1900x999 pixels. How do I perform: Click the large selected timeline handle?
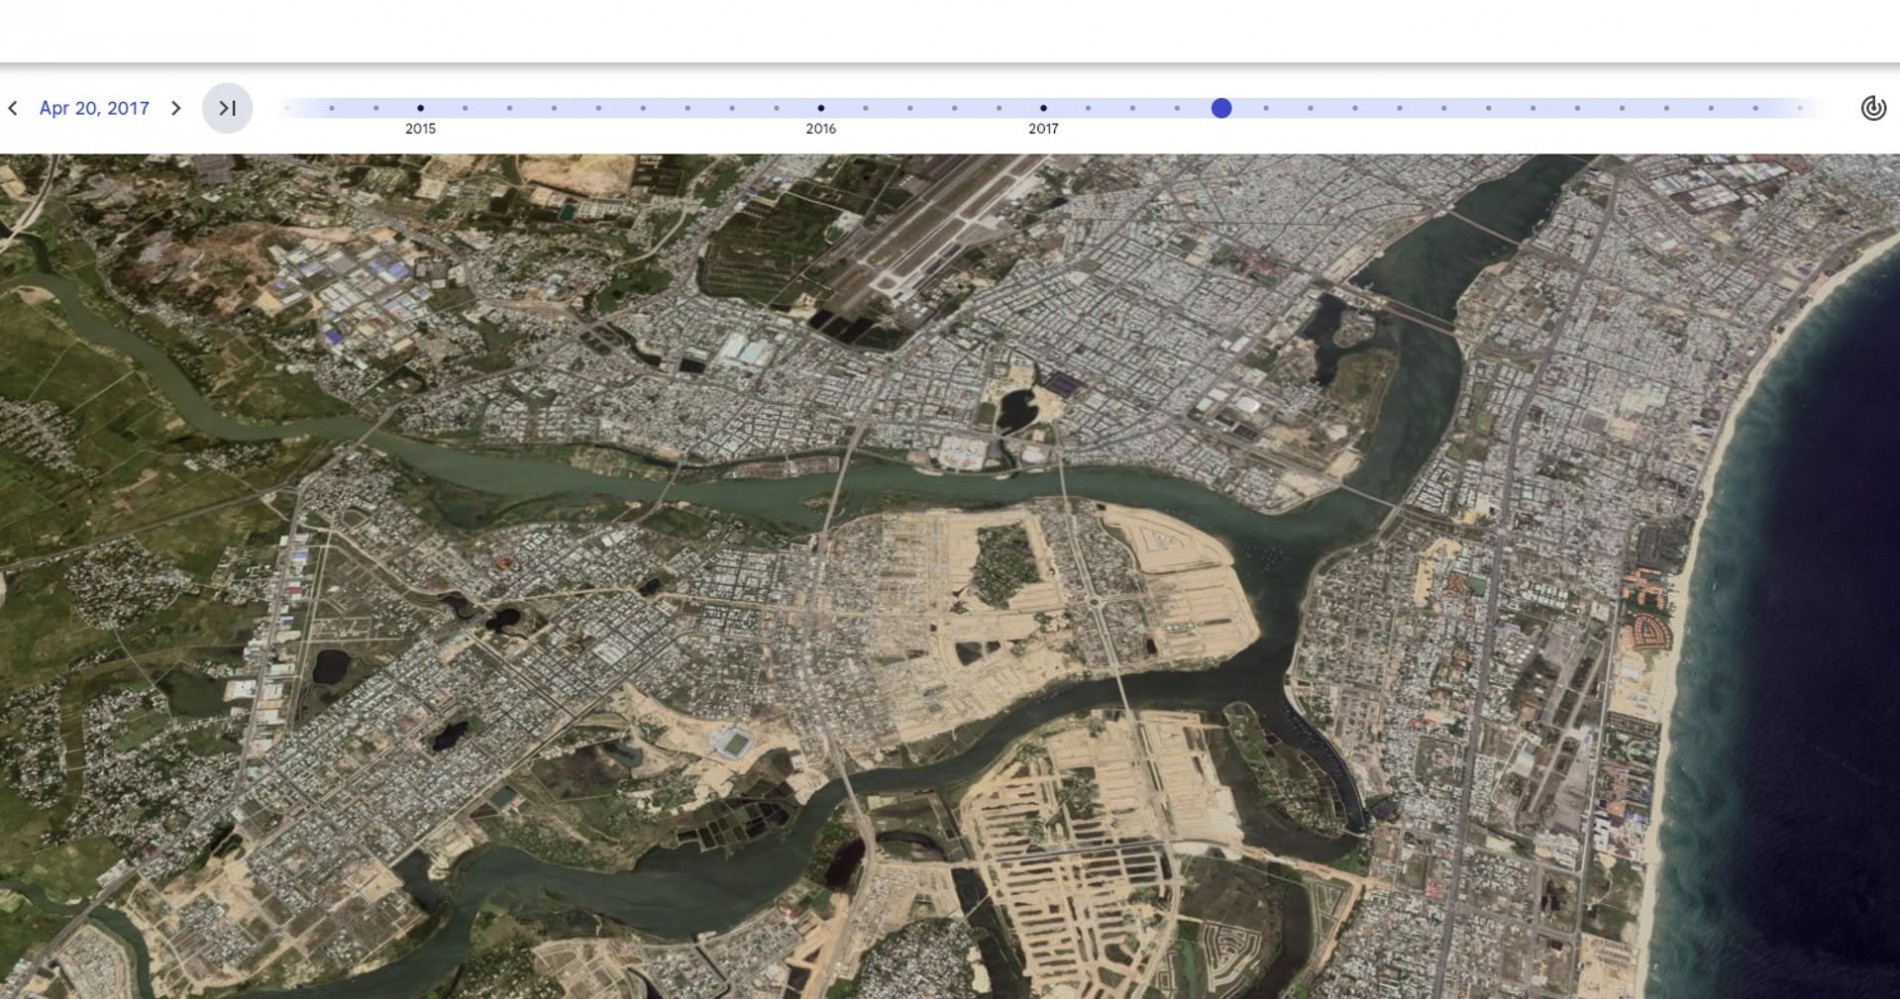(x=1221, y=108)
